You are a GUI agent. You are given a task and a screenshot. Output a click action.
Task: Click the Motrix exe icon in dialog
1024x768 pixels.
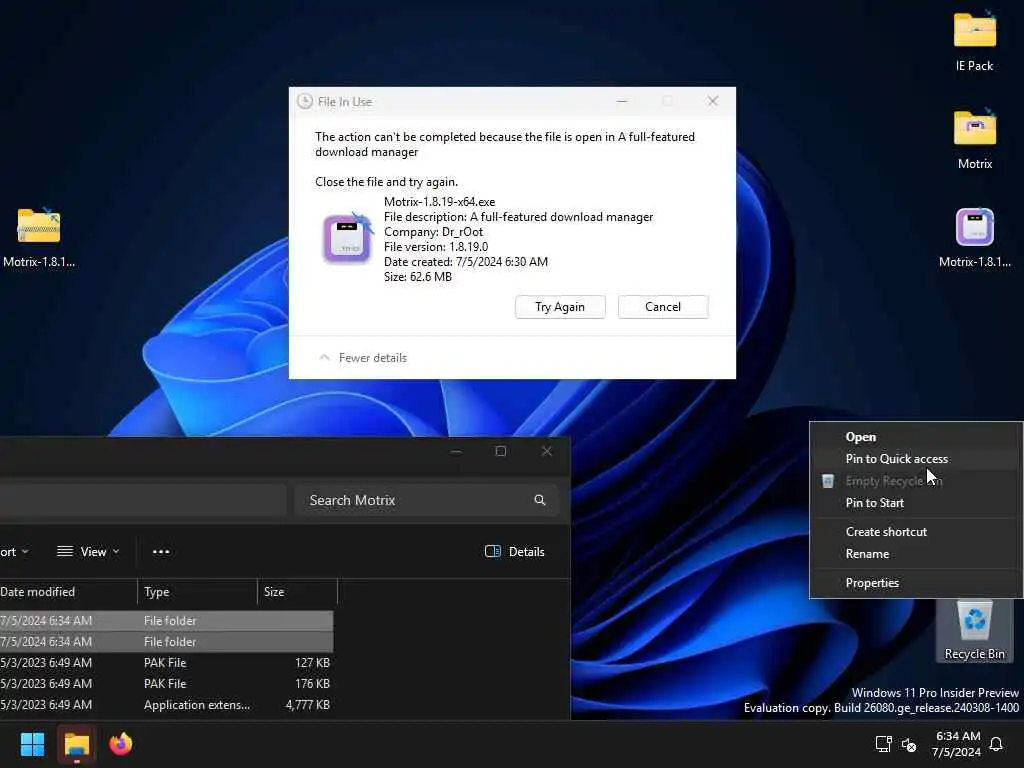(x=347, y=238)
